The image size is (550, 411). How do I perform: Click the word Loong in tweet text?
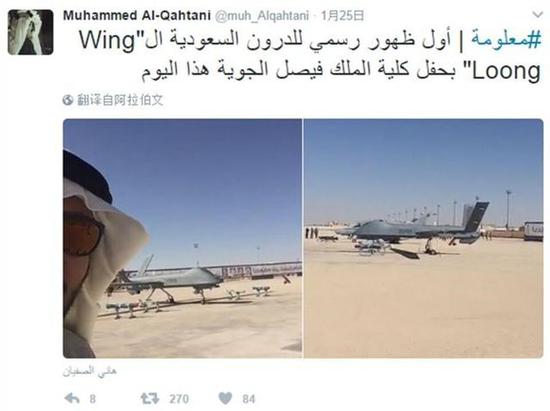506,71
